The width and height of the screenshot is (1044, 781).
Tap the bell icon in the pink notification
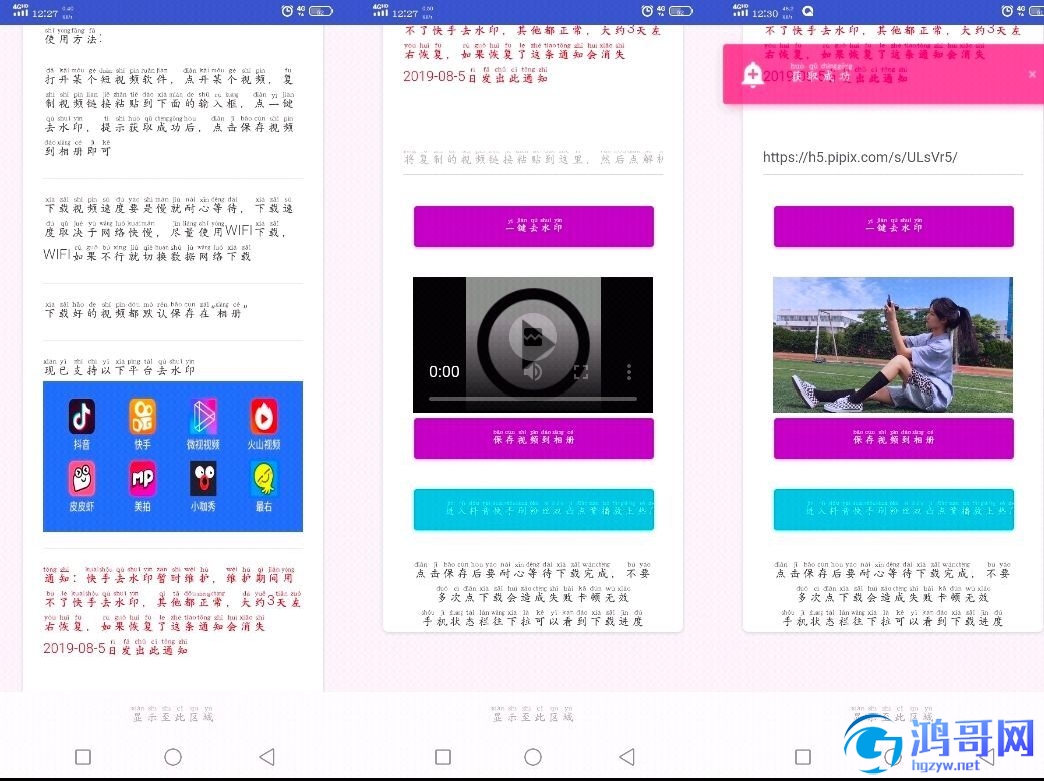pos(752,75)
